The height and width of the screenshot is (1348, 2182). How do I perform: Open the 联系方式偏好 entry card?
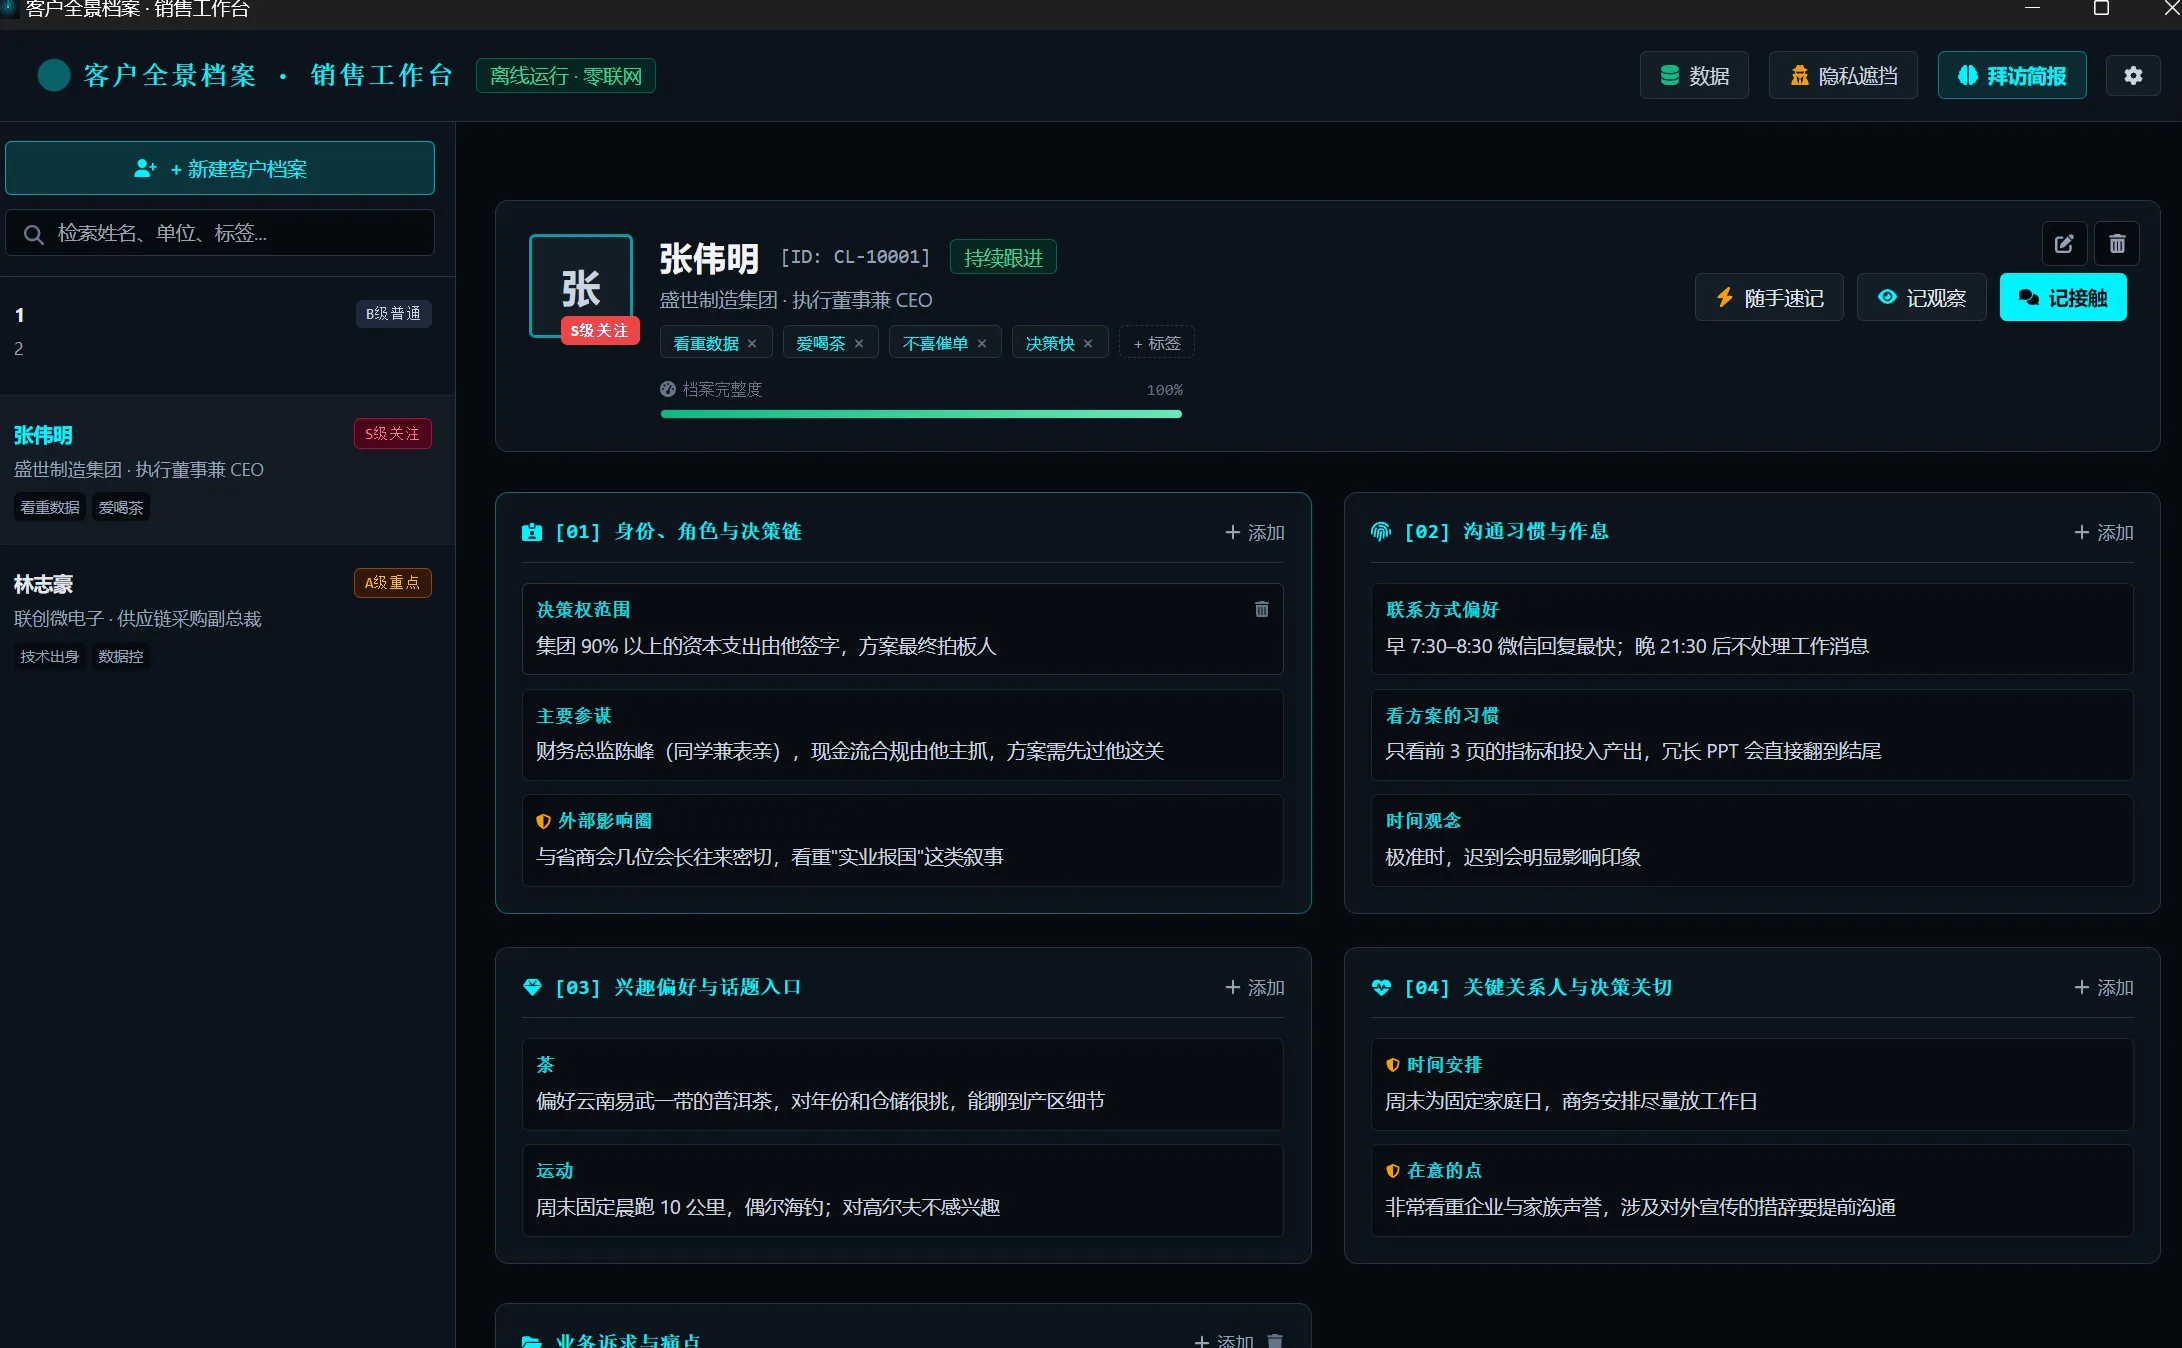tap(1751, 629)
